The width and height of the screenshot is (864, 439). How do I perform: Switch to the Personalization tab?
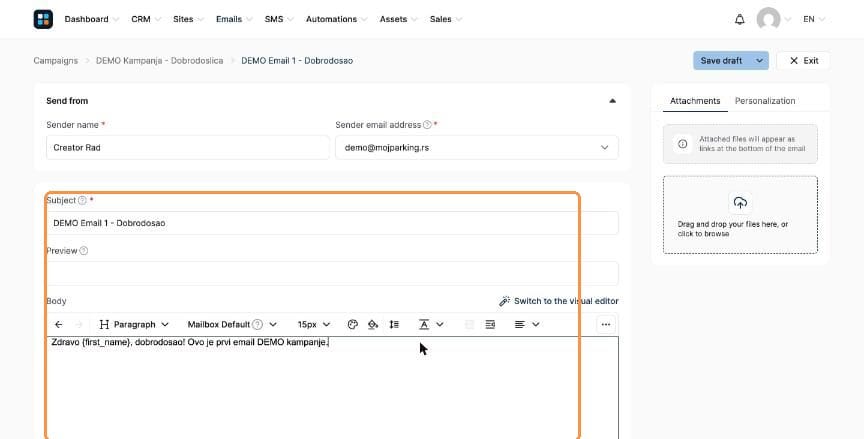point(765,101)
